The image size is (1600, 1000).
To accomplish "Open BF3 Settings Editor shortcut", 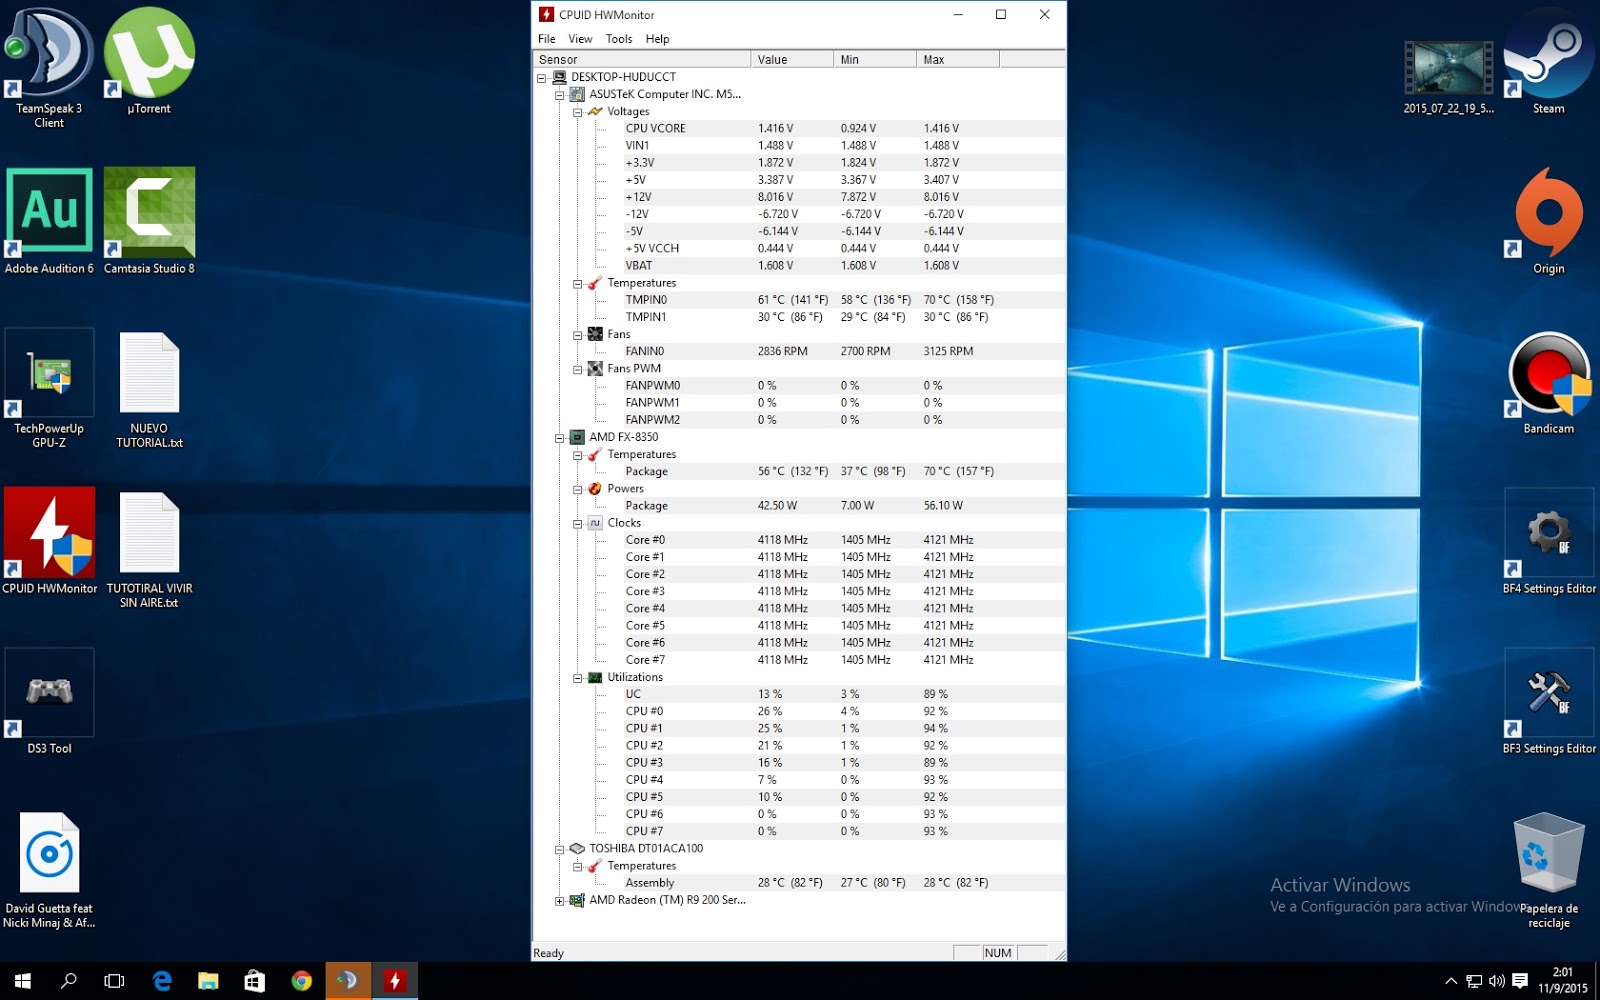I will click(x=1548, y=701).
